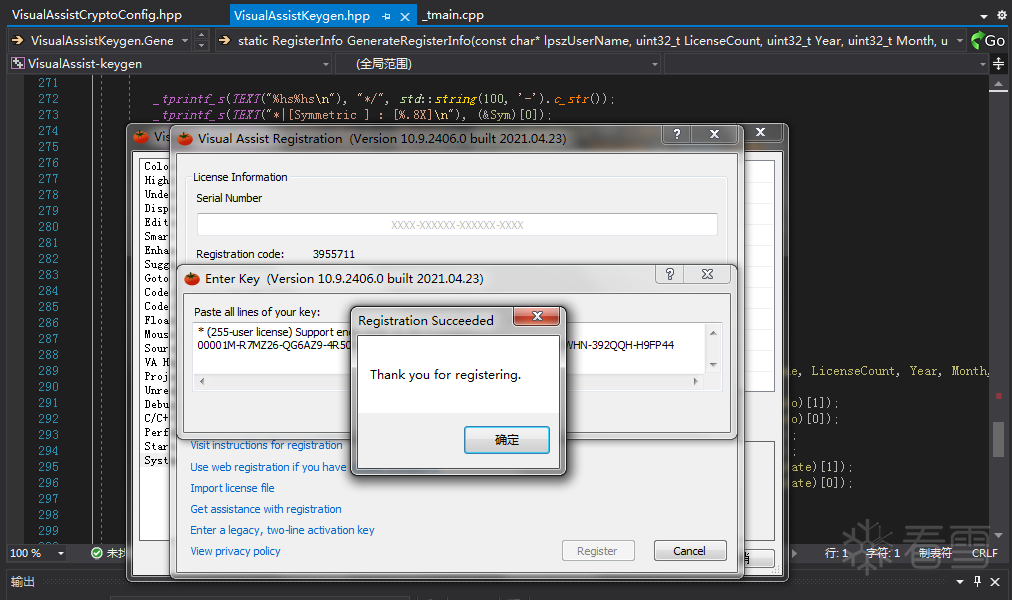Open the empty member dropdown on navigation bar
The width and height of the screenshot is (1012, 600).
coord(983,64)
